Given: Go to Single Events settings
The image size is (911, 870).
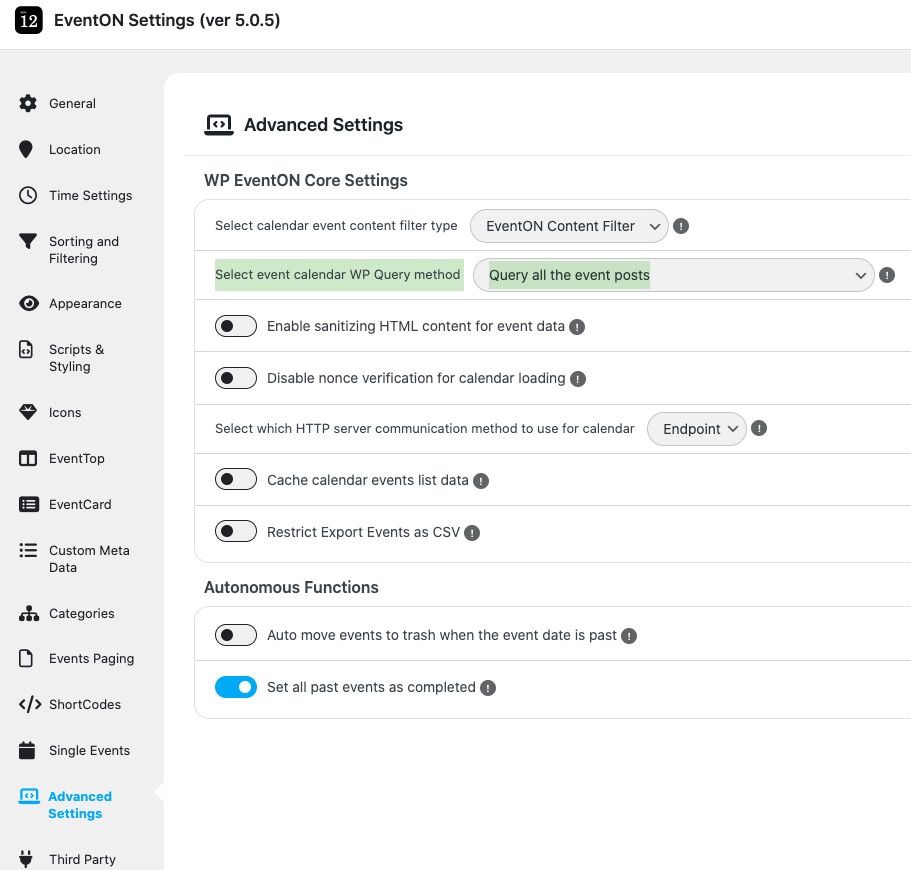Looking at the screenshot, I should (x=89, y=751).
